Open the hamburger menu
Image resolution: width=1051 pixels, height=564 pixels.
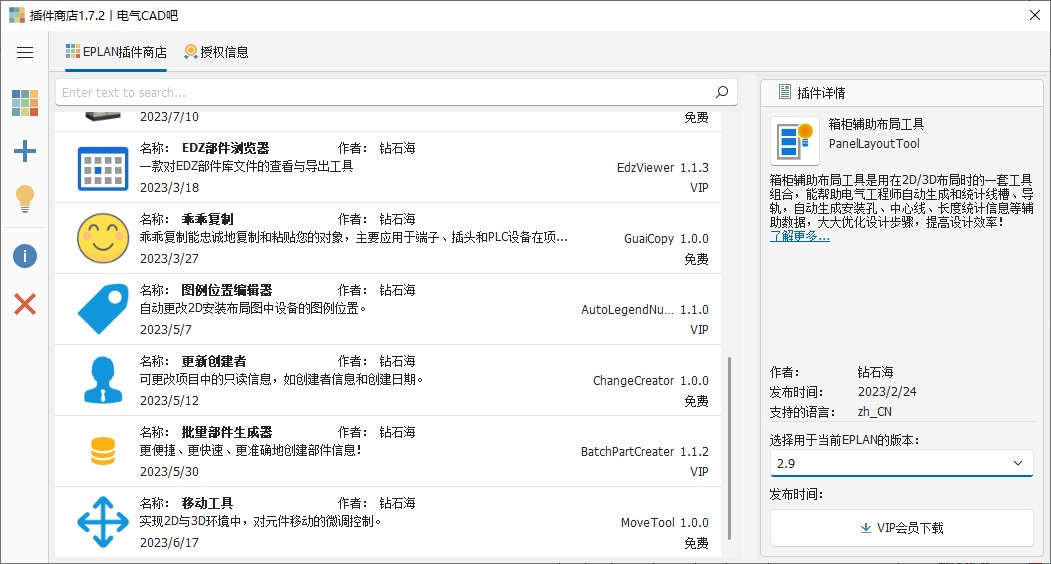tap(25, 52)
